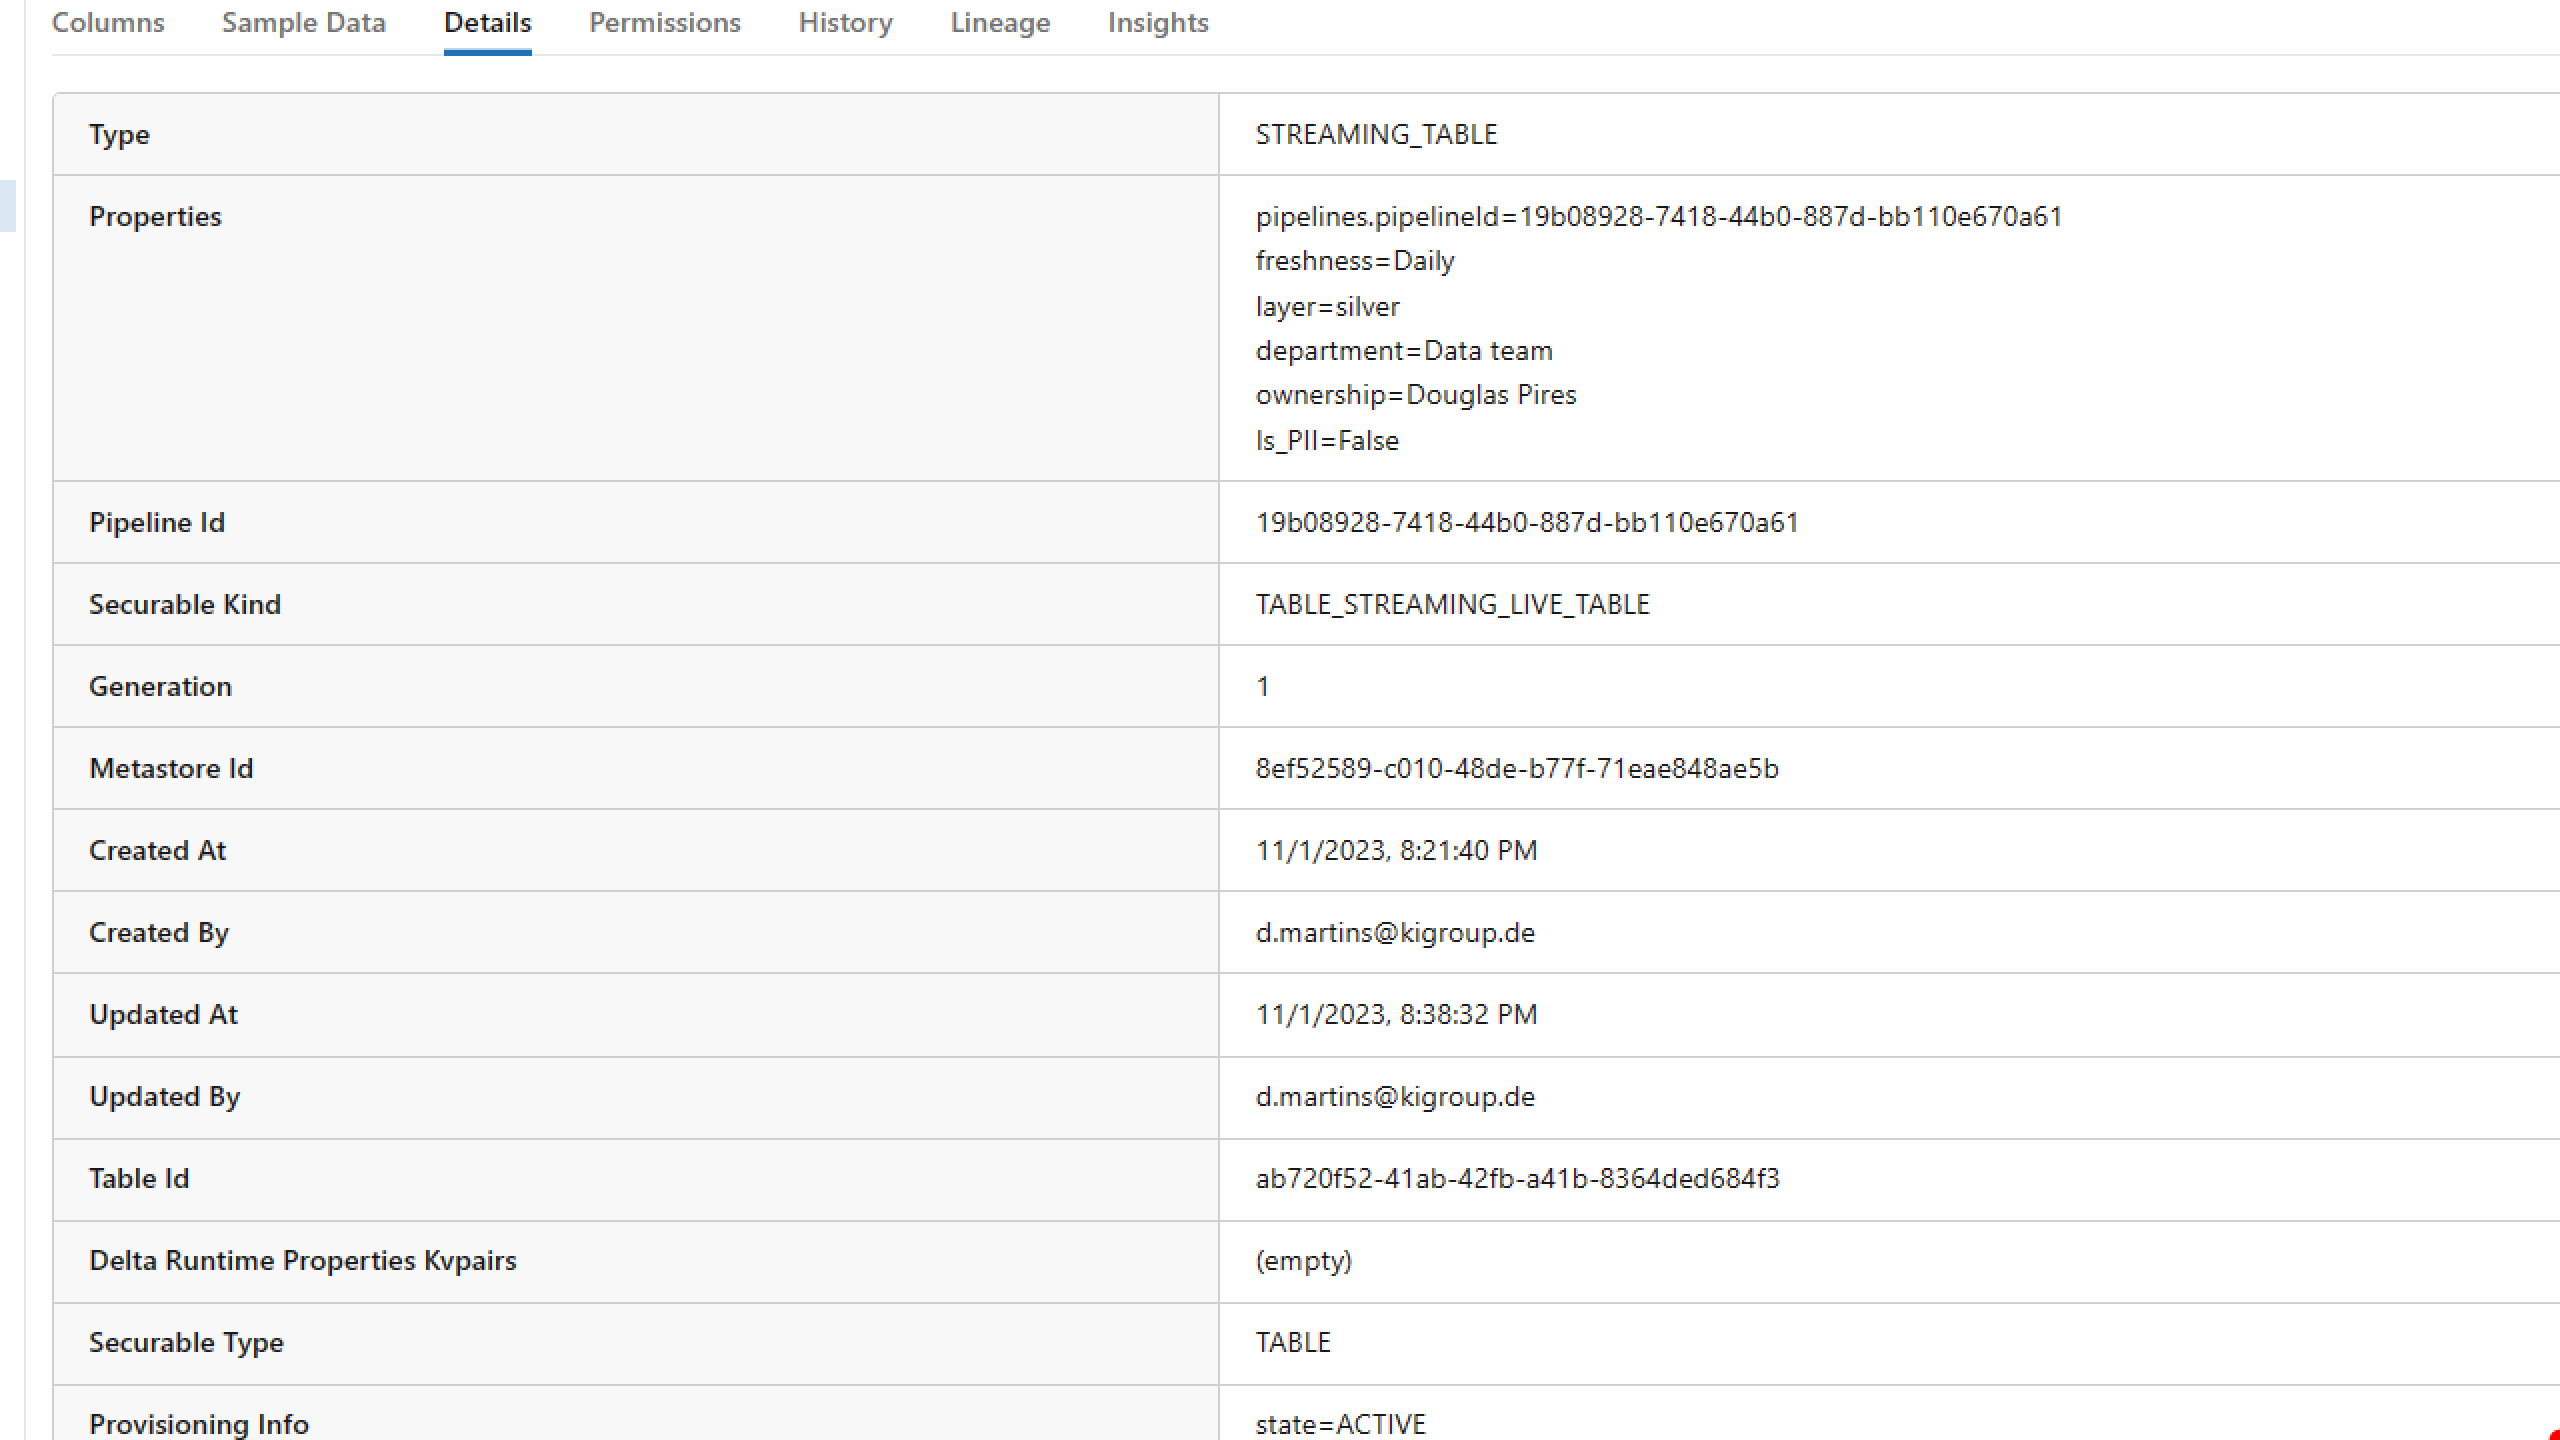Click the Updated By row label
Image resolution: width=2560 pixels, height=1440 pixels.
coord(165,1097)
